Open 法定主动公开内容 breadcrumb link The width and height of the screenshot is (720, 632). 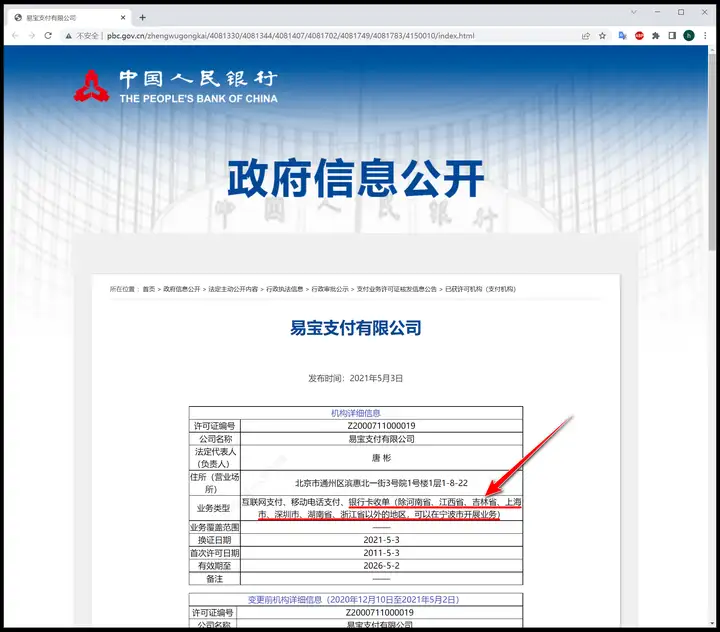[233, 289]
